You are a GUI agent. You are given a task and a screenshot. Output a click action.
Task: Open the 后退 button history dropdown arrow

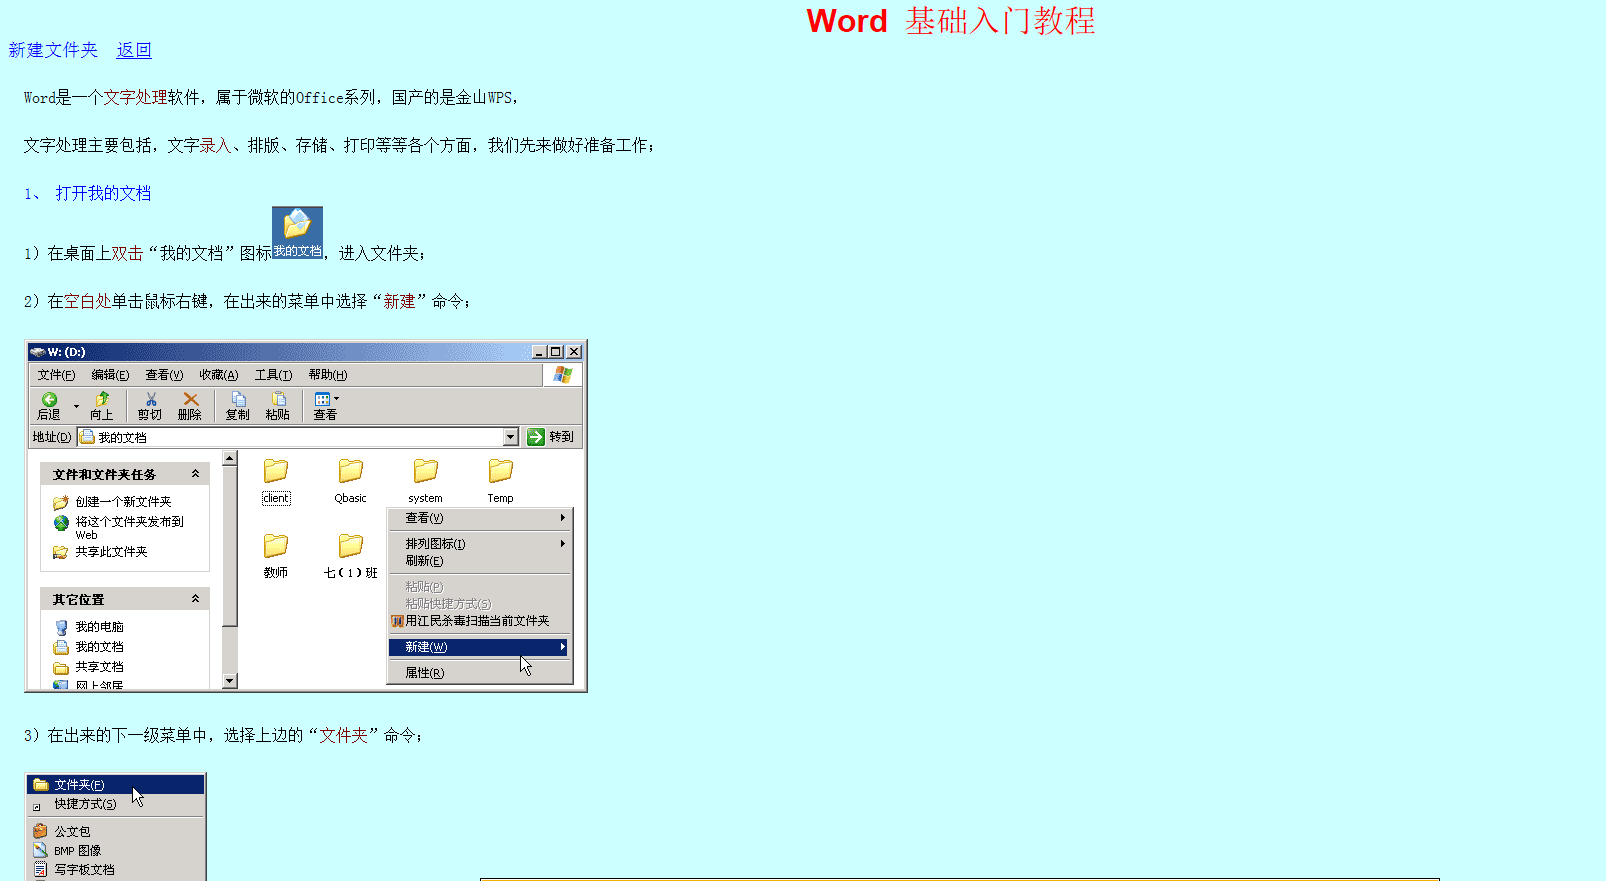76,405
